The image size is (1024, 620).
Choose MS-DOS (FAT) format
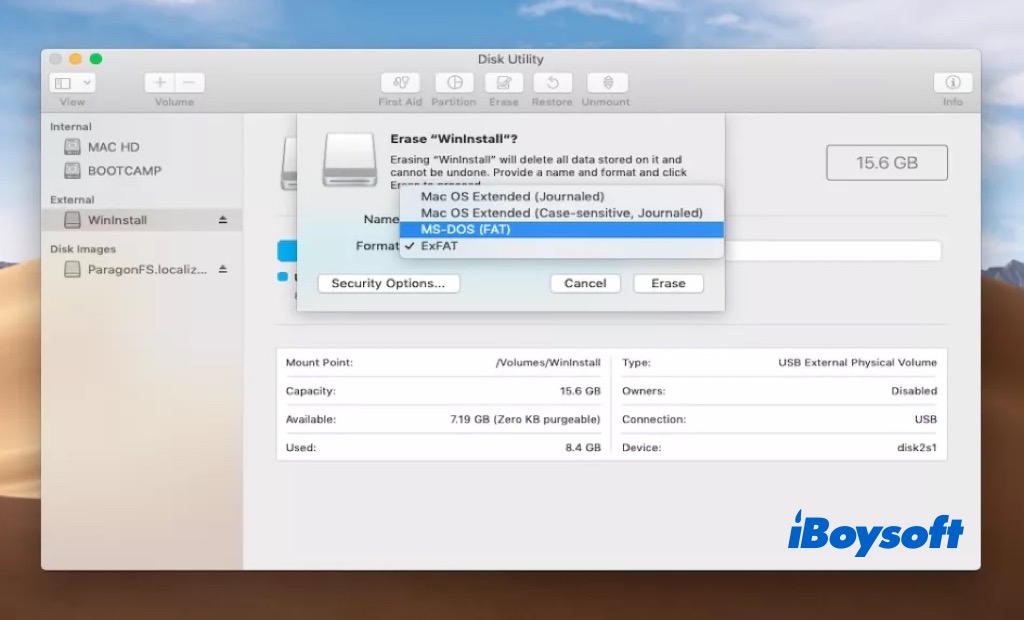click(452, 229)
